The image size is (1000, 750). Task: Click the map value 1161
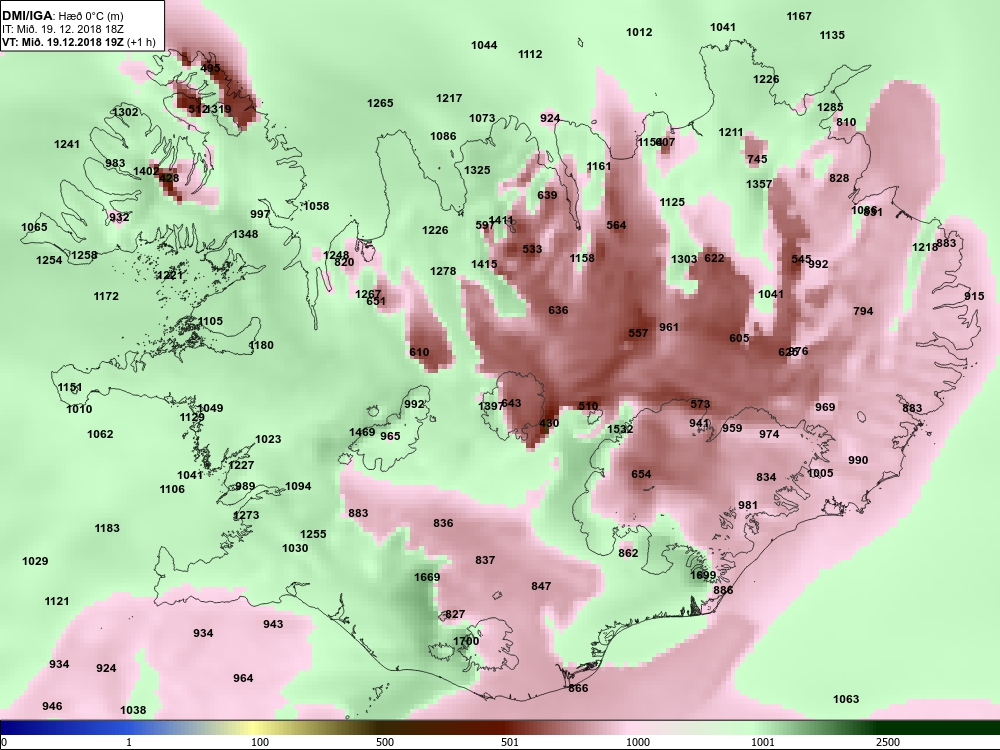click(x=599, y=166)
